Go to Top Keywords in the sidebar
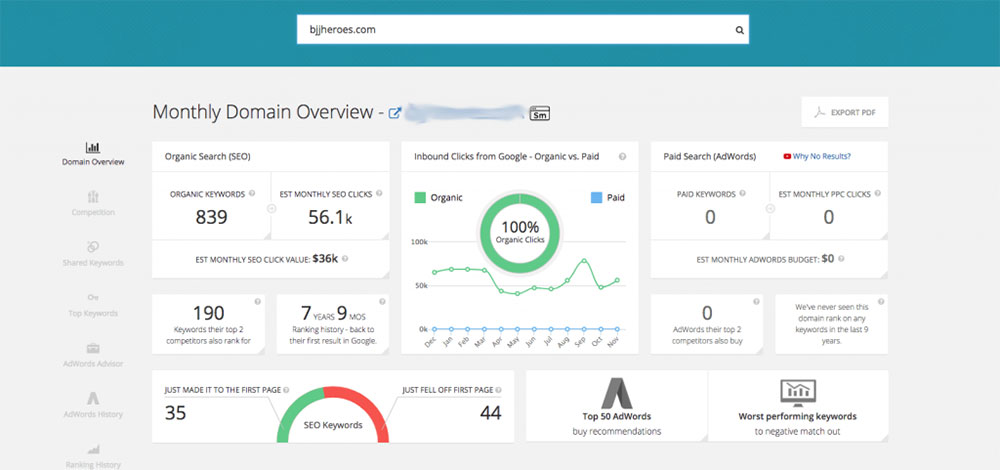Image resolution: width=1000 pixels, height=470 pixels. coord(93,305)
